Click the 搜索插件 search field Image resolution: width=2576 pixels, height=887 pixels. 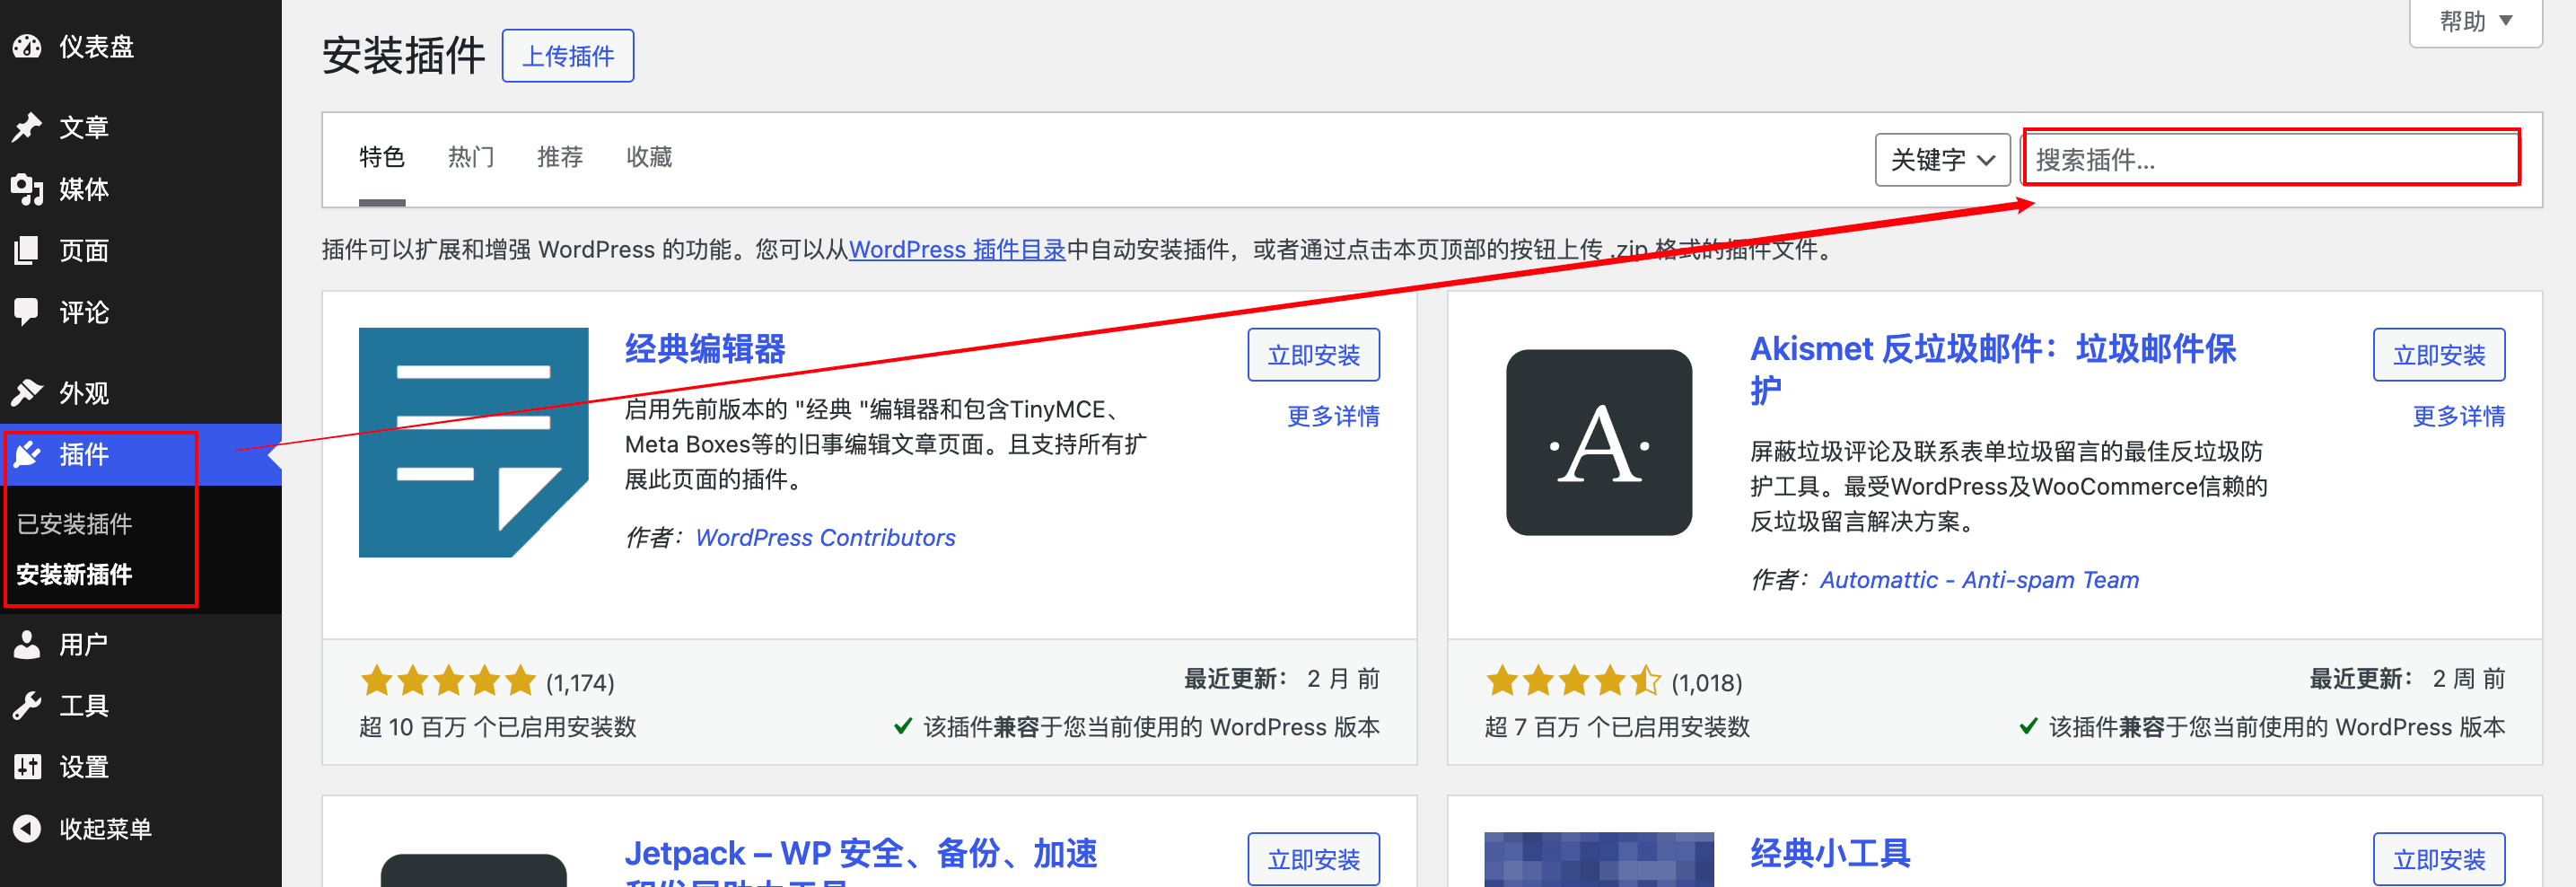(2272, 159)
